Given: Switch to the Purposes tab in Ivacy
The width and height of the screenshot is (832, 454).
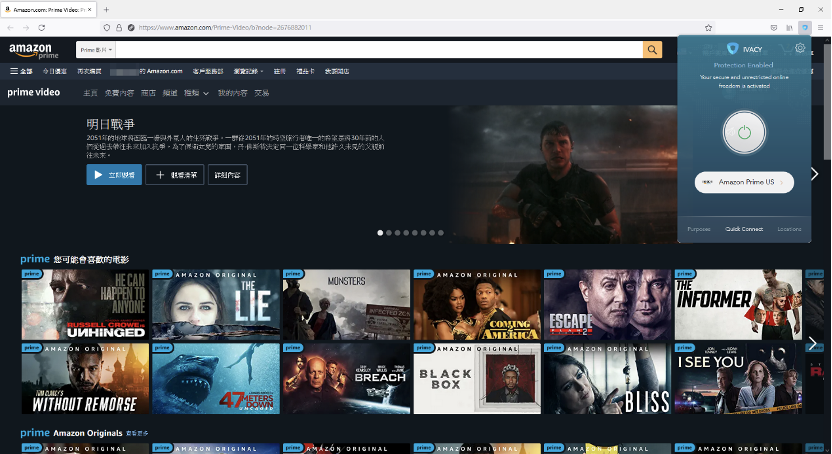Looking at the screenshot, I should (699, 229).
